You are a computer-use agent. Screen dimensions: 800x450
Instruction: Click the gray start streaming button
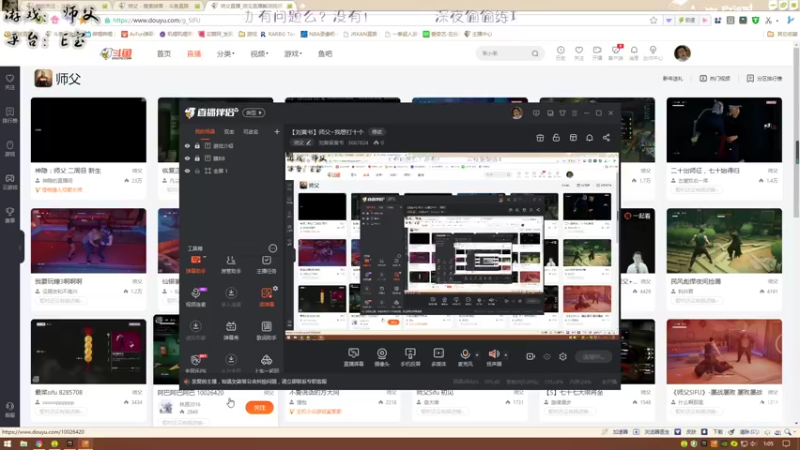593,357
